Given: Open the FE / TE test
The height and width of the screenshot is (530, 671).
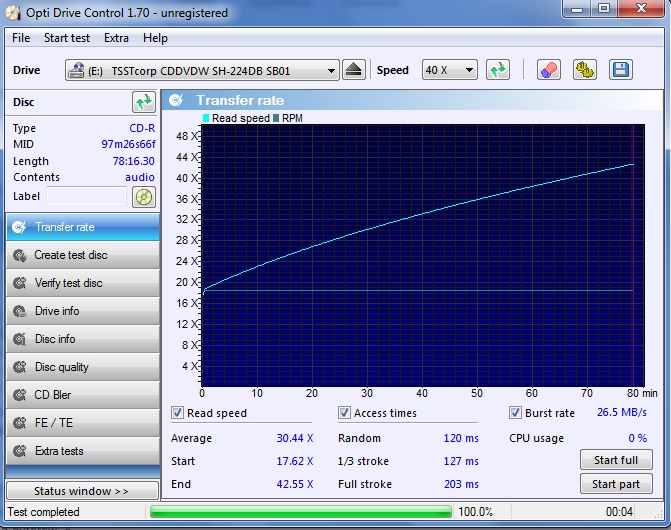Looking at the screenshot, I should coord(83,423).
